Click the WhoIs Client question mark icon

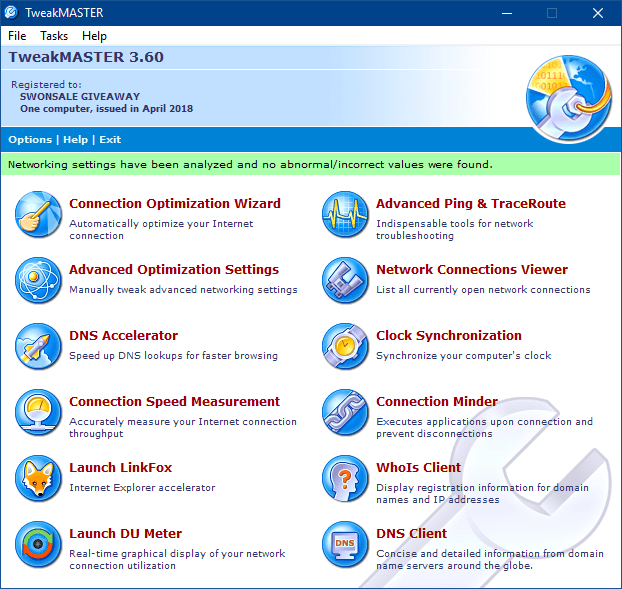tap(345, 478)
